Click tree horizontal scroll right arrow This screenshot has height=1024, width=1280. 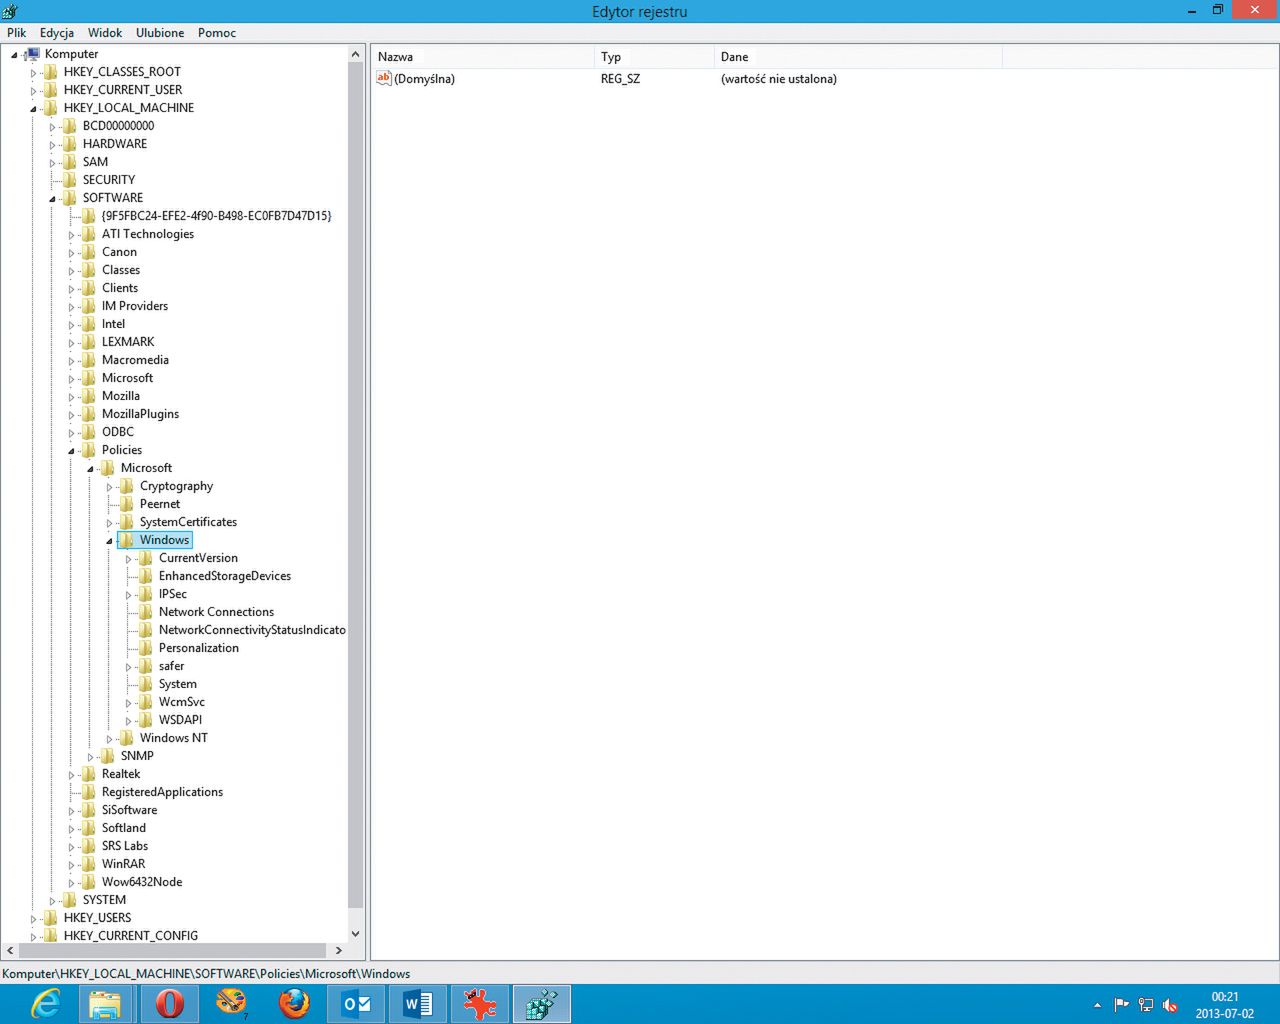338,950
